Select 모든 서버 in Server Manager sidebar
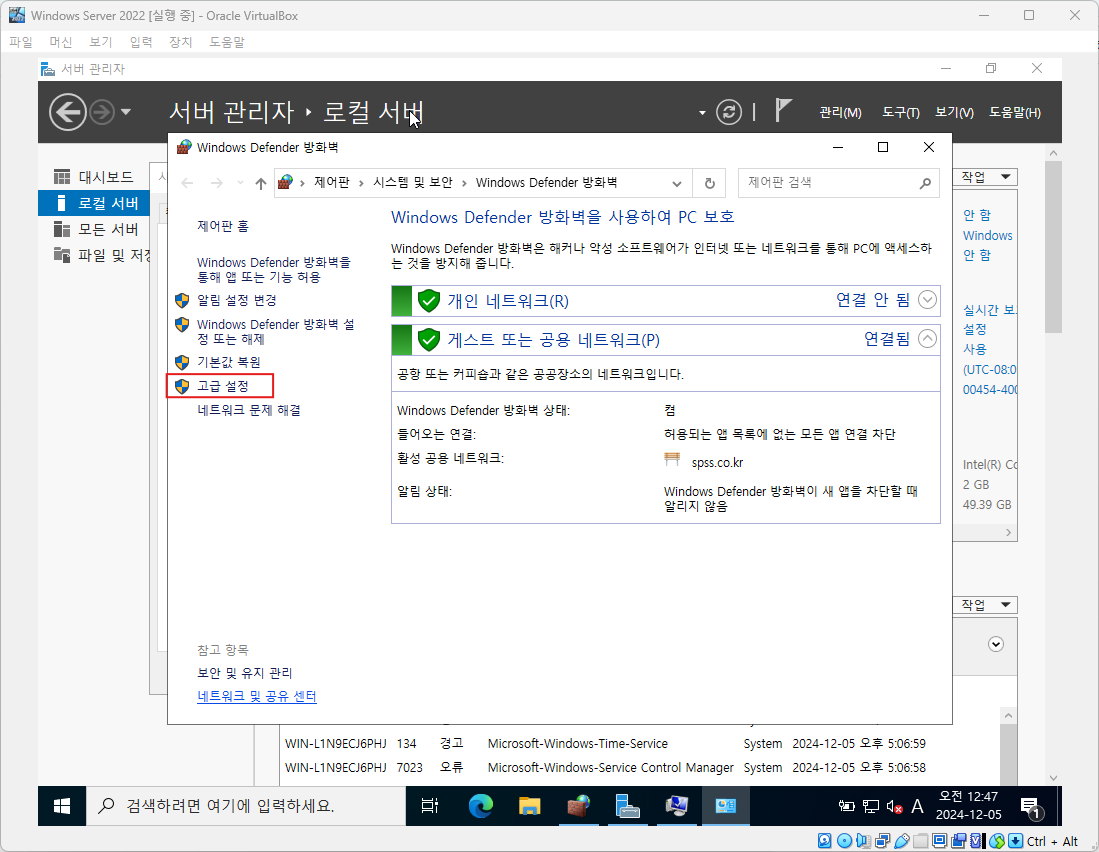The width and height of the screenshot is (1099, 852). [94, 230]
